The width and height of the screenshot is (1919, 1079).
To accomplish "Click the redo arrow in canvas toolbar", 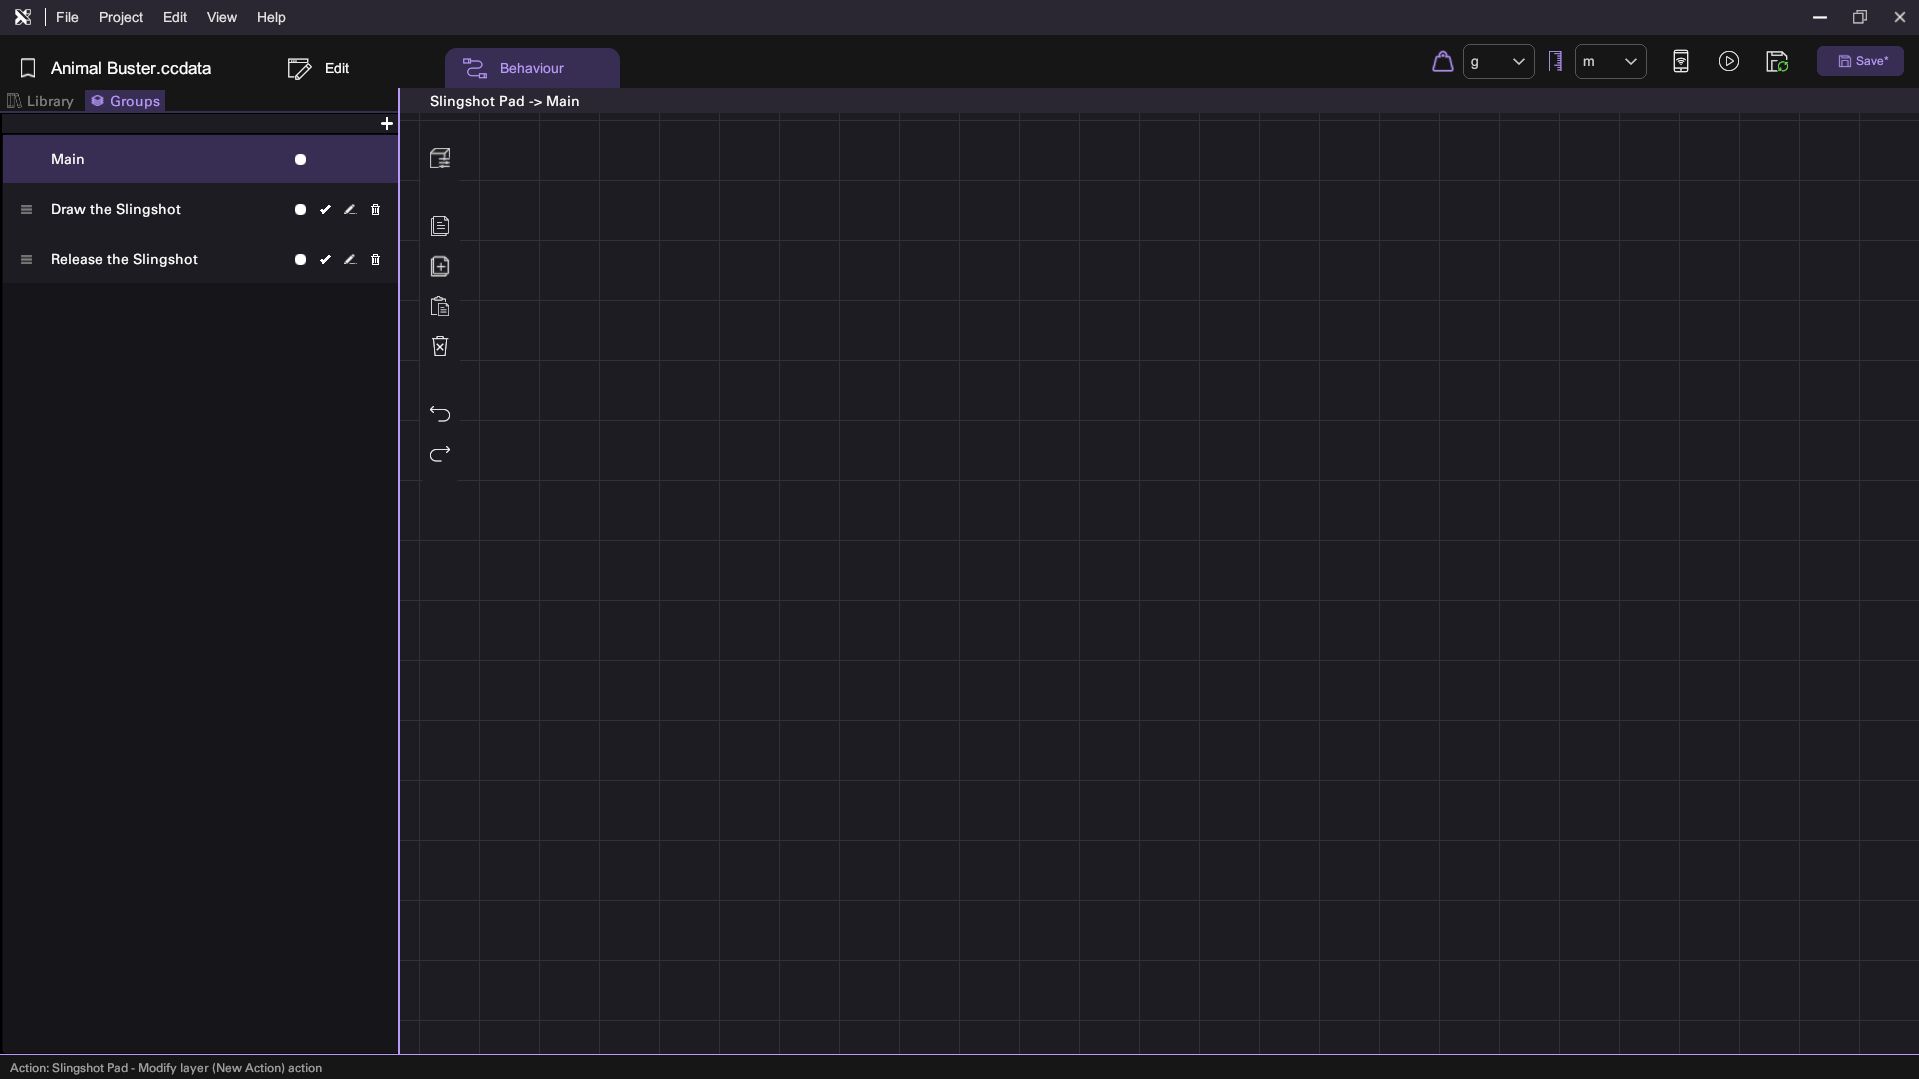I will tap(440, 454).
